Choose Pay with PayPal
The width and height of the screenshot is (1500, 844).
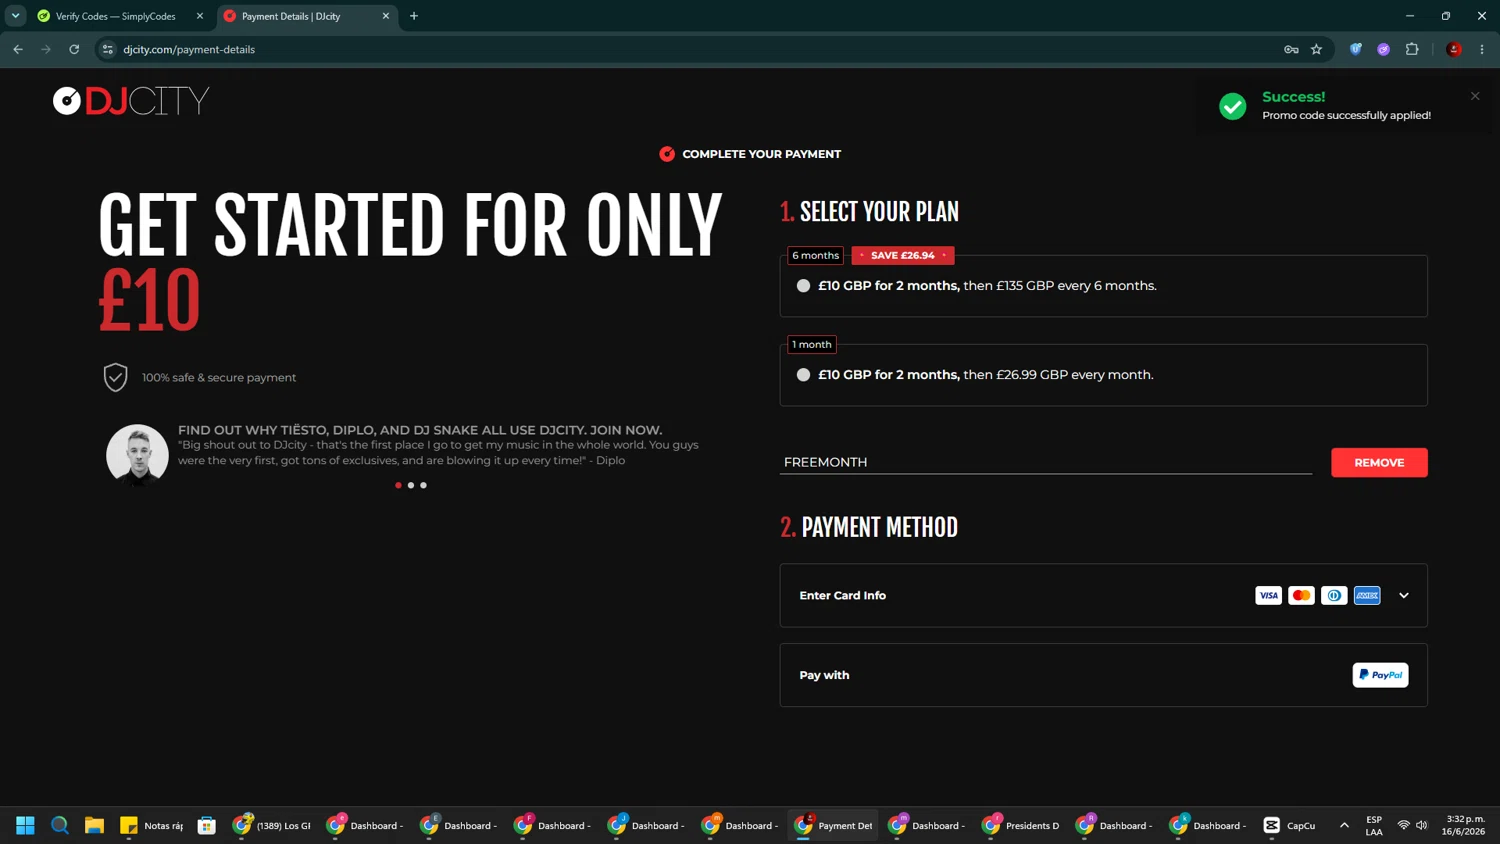coord(1103,675)
